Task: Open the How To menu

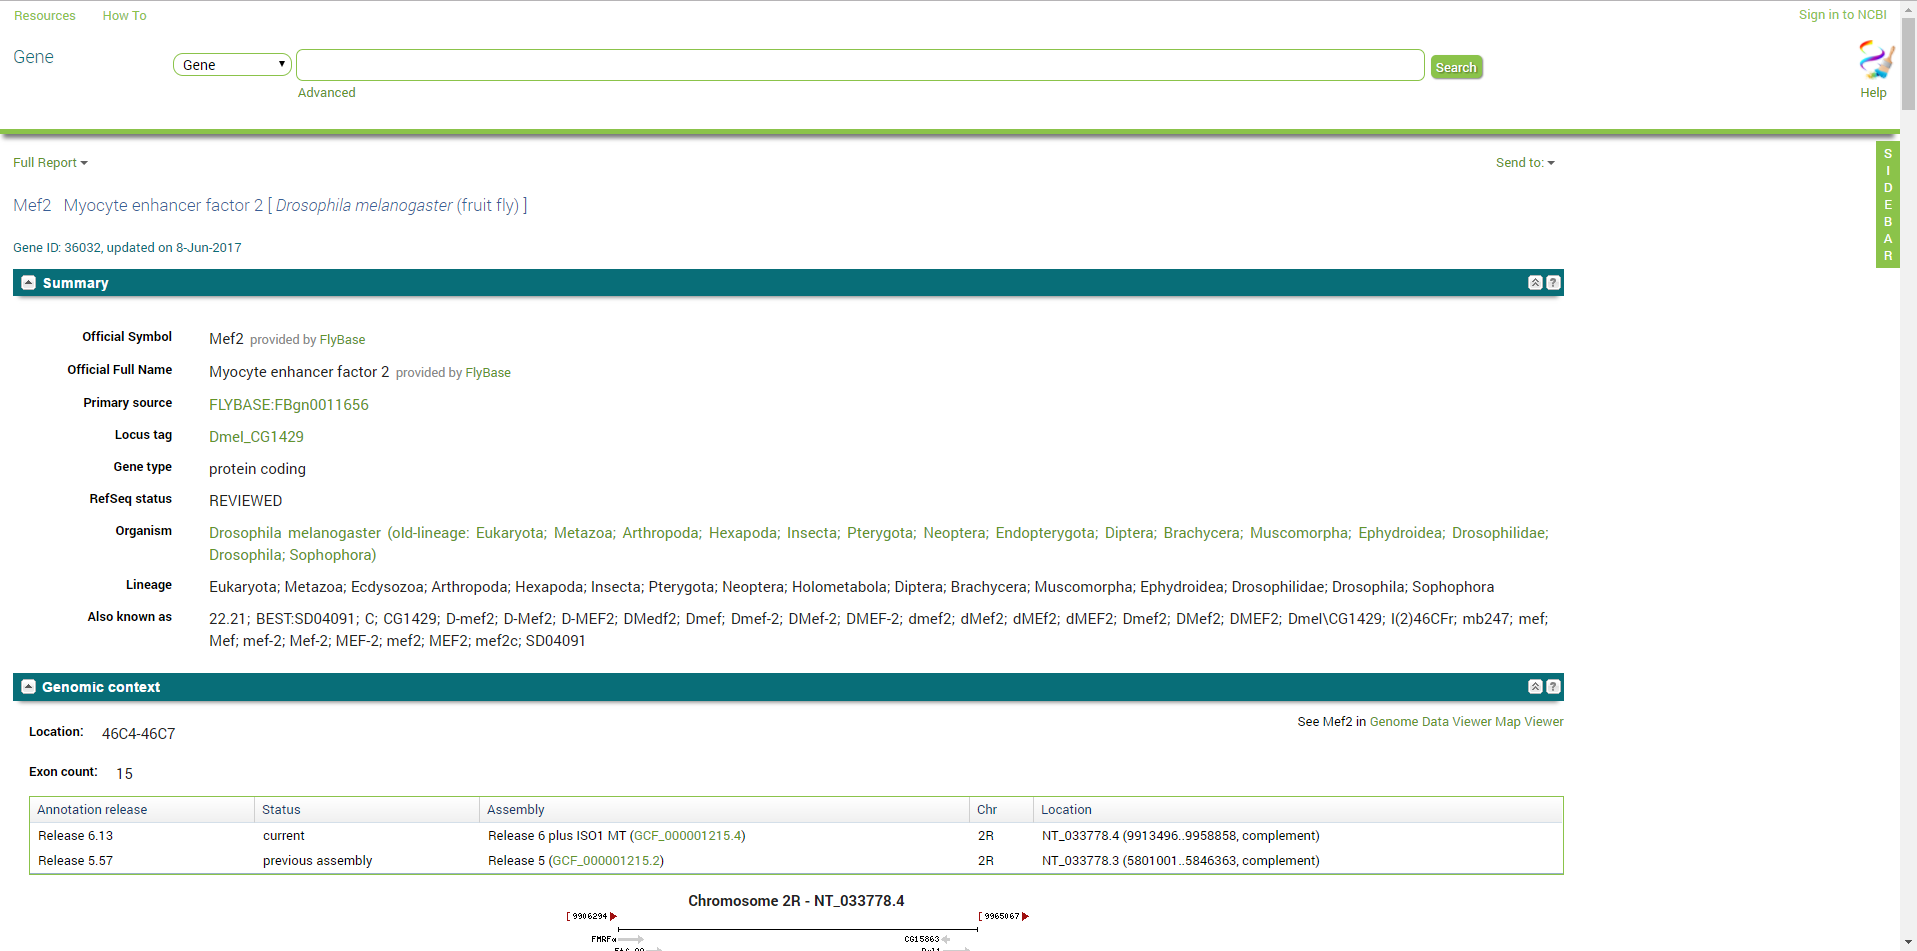Action: [x=124, y=16]
